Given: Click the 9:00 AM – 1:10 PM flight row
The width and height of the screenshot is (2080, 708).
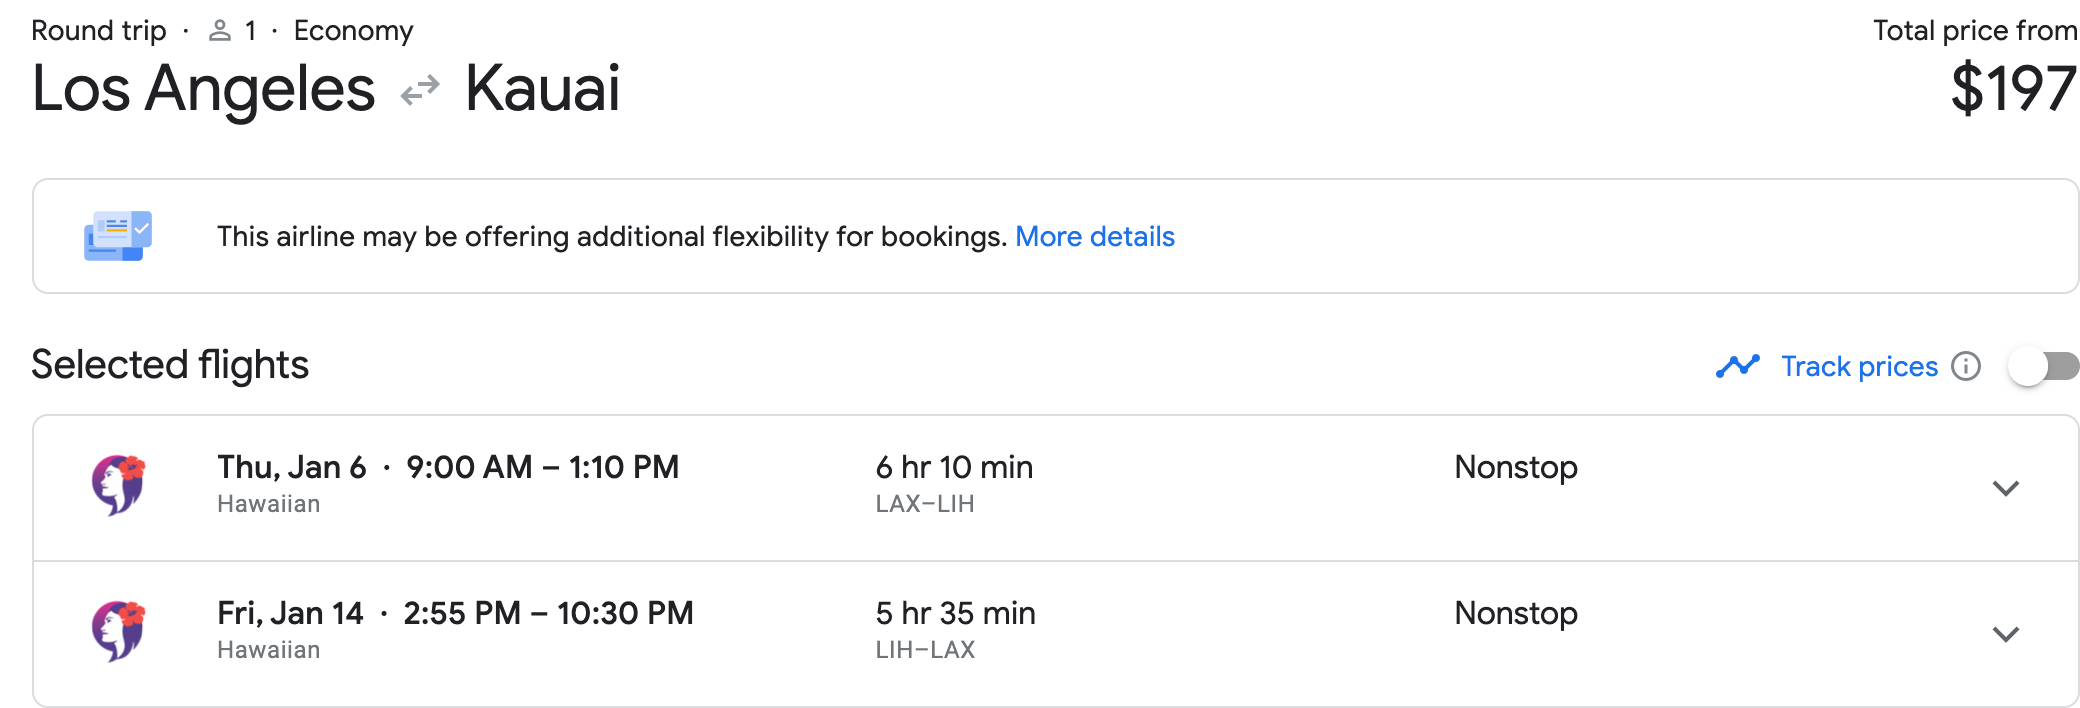Looking at the screenshot, I should tap(1056, 488).
